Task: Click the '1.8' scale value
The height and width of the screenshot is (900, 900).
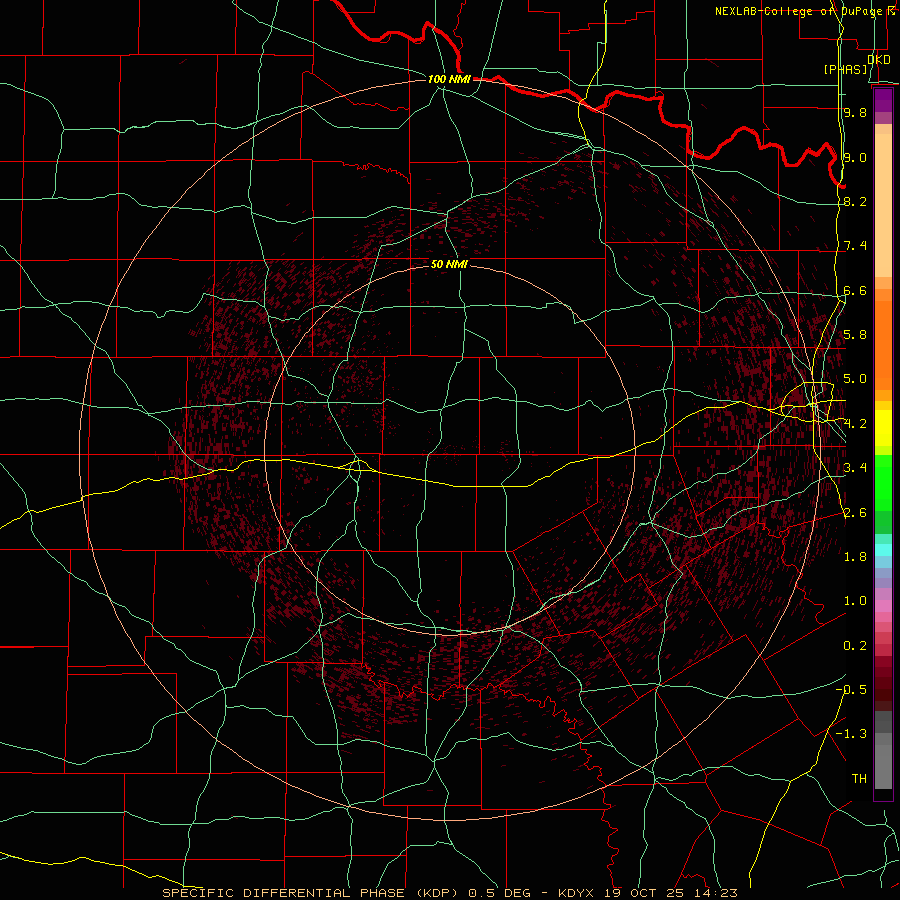Action: pyautogui.click(x=855, y=557)
